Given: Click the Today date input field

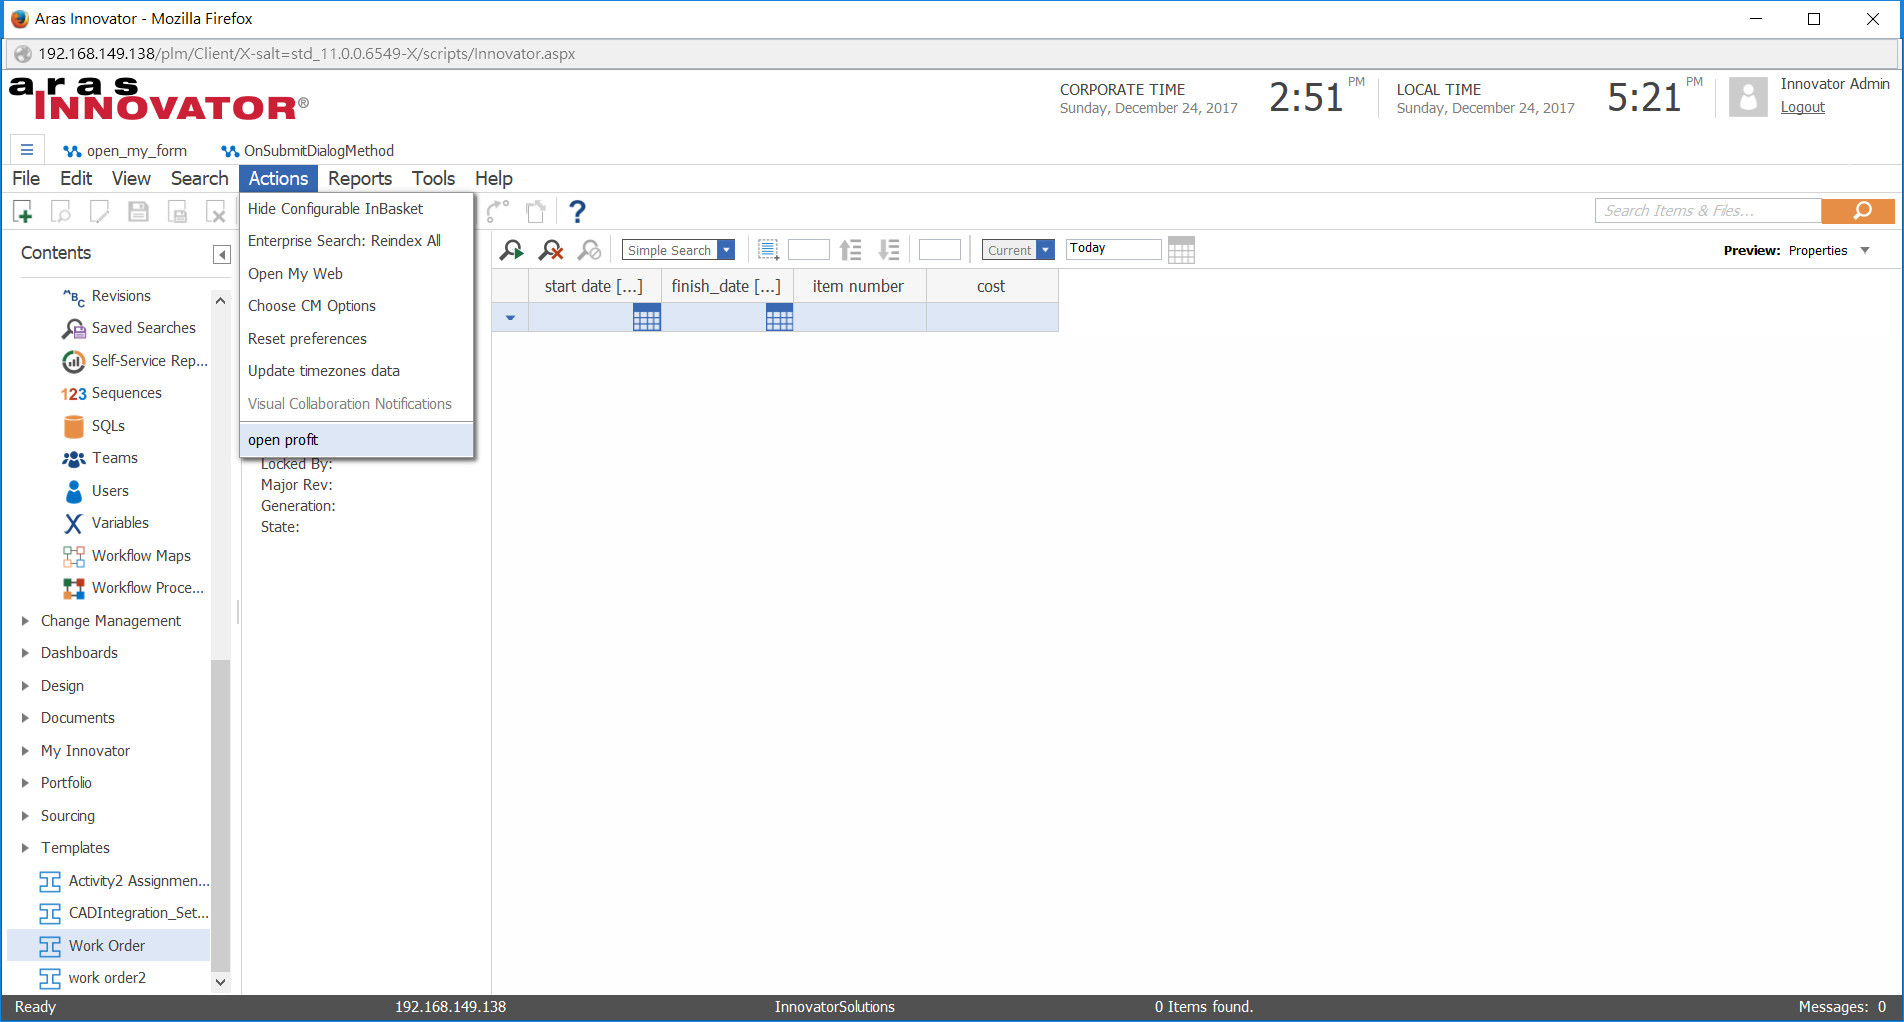Looking at the screenshot, I should tap(1113, 249).
